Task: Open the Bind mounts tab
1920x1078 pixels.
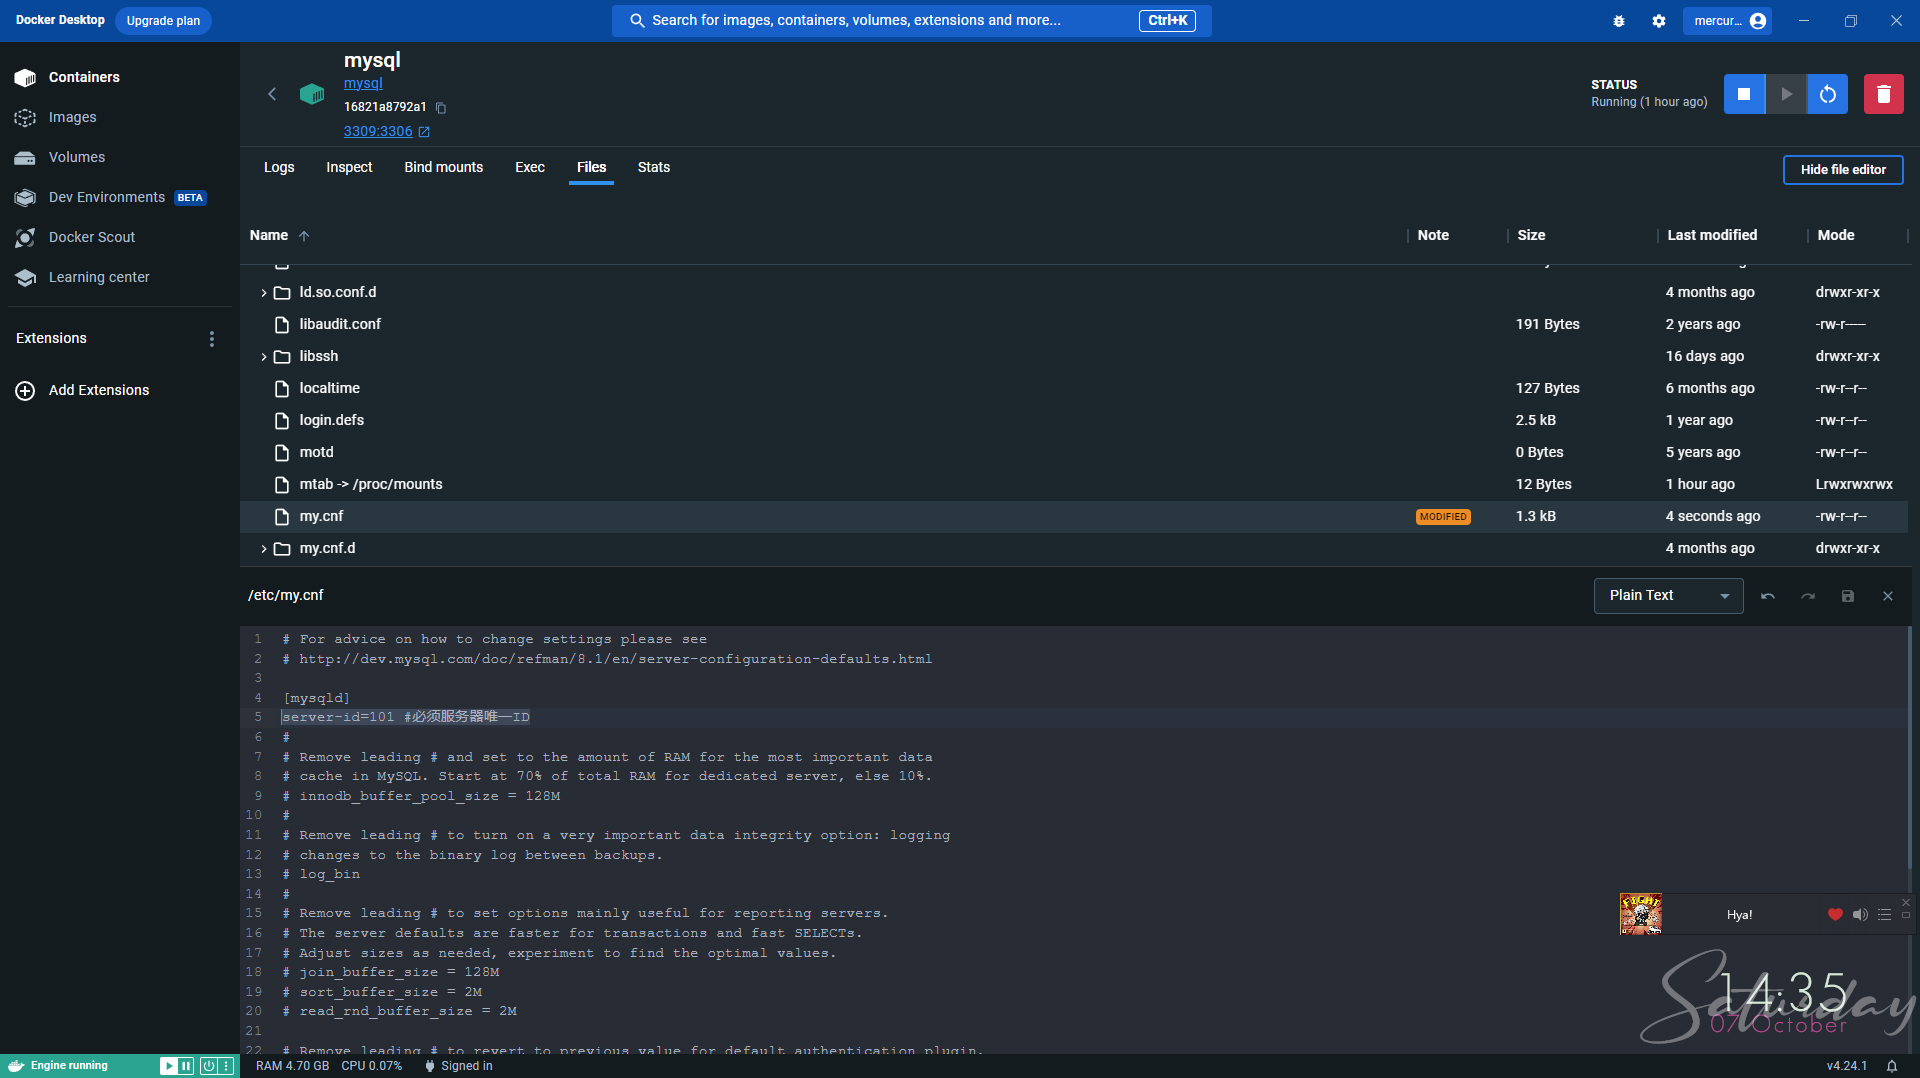Action: click(x=443, y=168)
